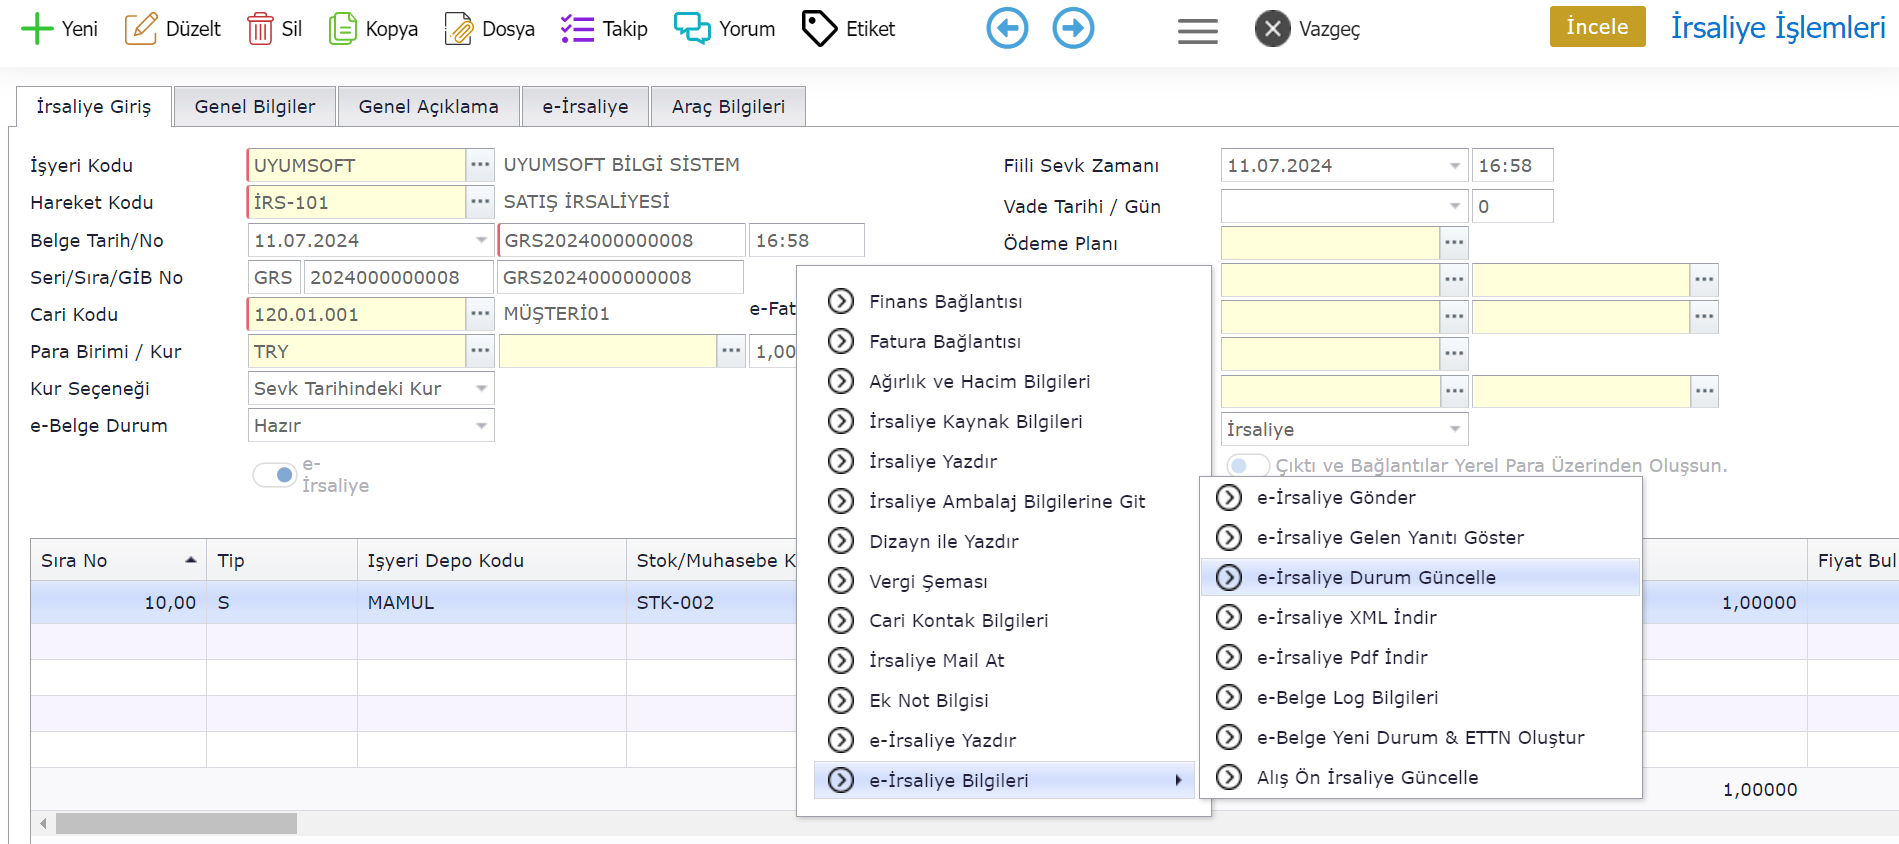Expand e-Belge Durum Hazır dropdown
The image size is (1899, 844).
click(x=482, y=425)
